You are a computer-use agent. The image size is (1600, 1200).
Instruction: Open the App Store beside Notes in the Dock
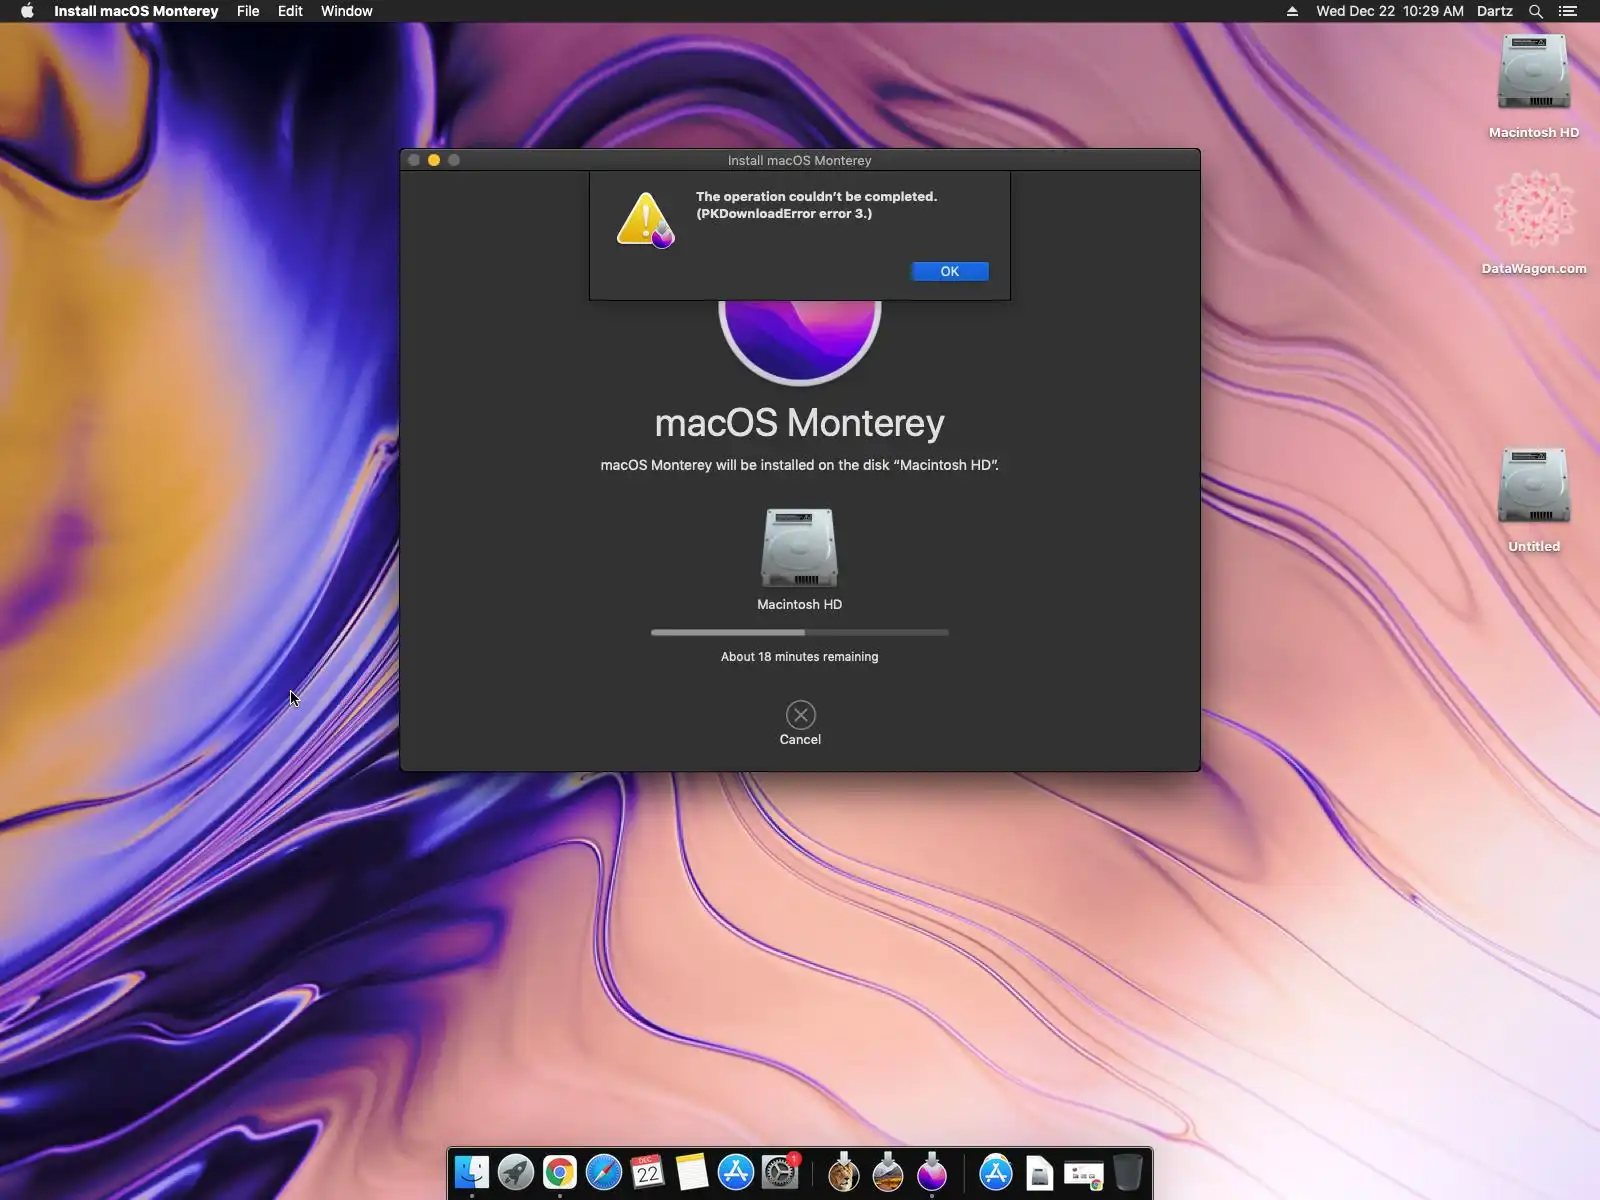[736, 1172]
